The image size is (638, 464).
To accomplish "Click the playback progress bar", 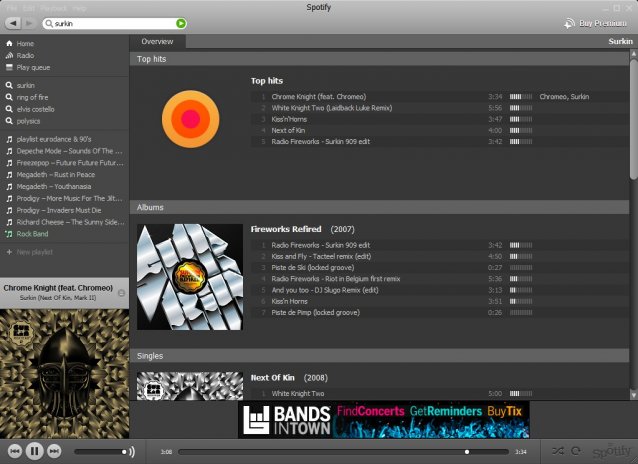I will (x=343, y=452).
